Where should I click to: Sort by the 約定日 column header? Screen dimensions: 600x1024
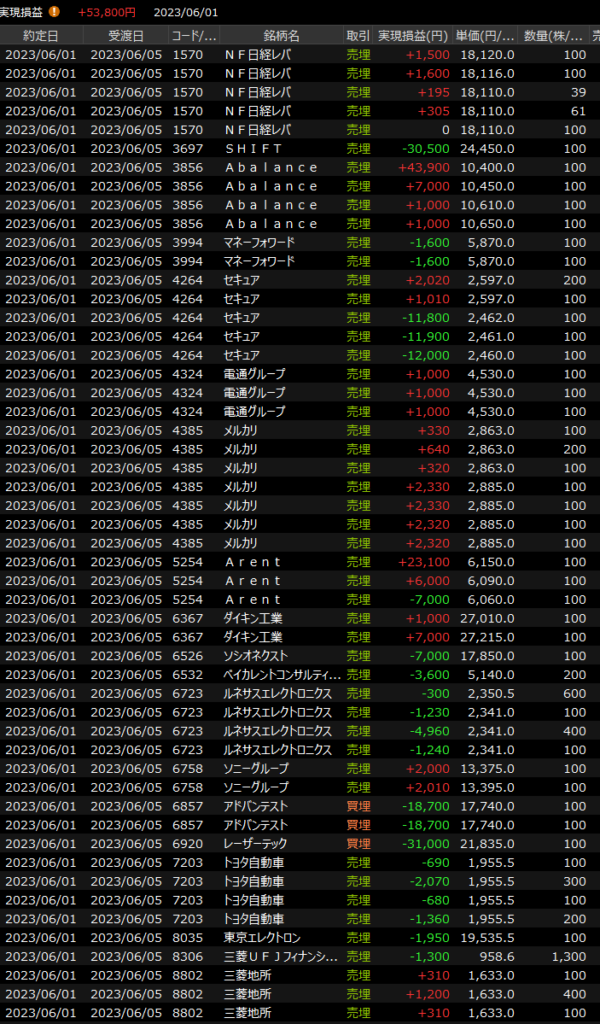tap(40, 35)
